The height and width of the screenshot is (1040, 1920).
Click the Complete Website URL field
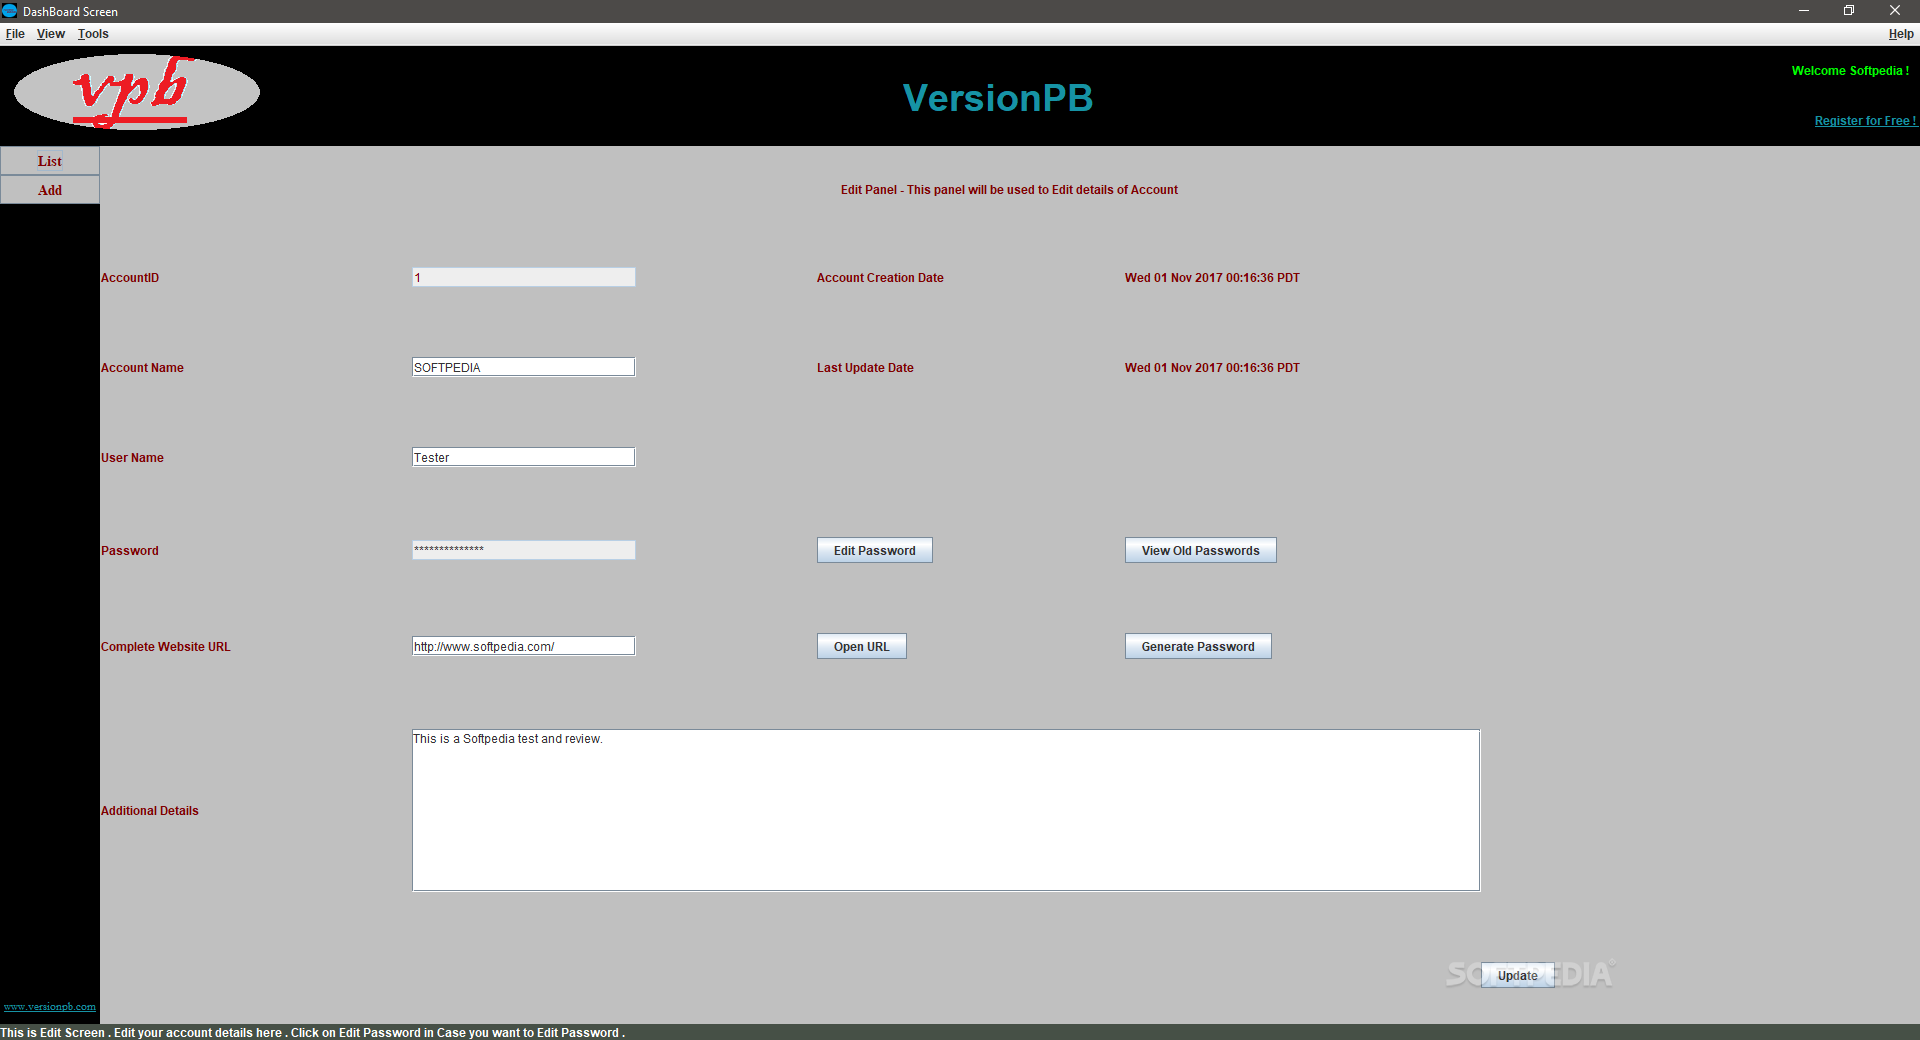coord(524,647)
